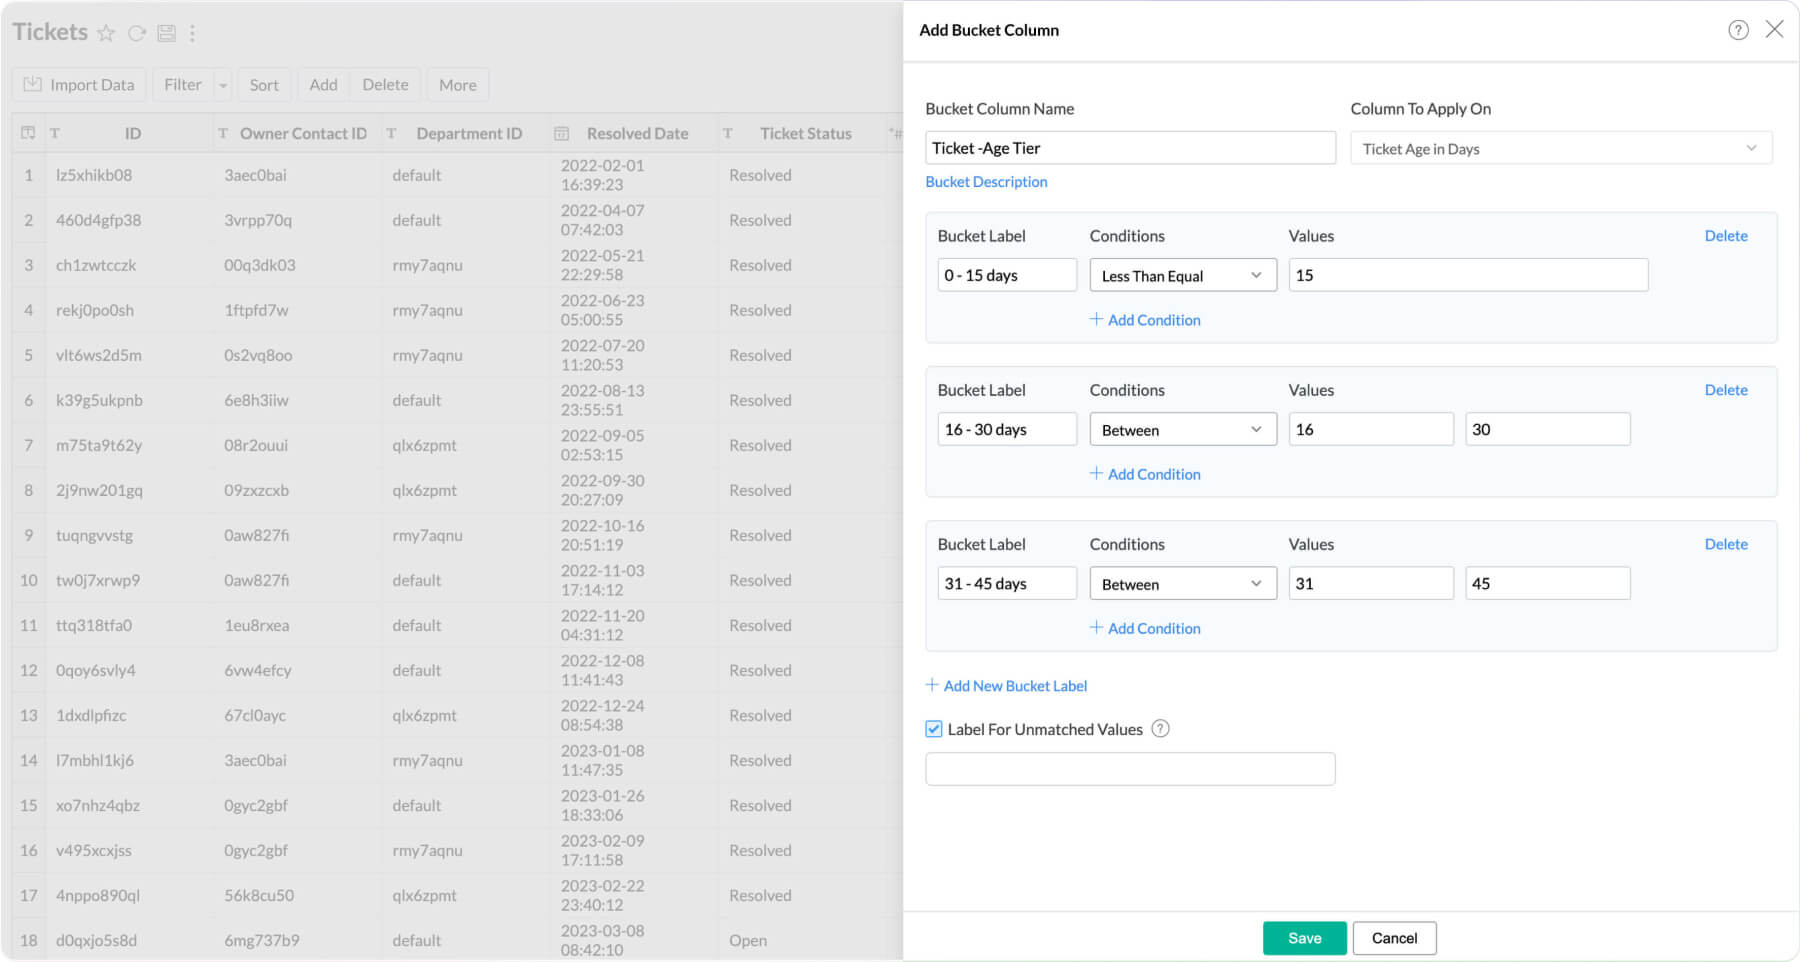Click the cell qlx6zpmt in row 7
The width and height of the screenshot is (1800, 962).
point(424,445)
